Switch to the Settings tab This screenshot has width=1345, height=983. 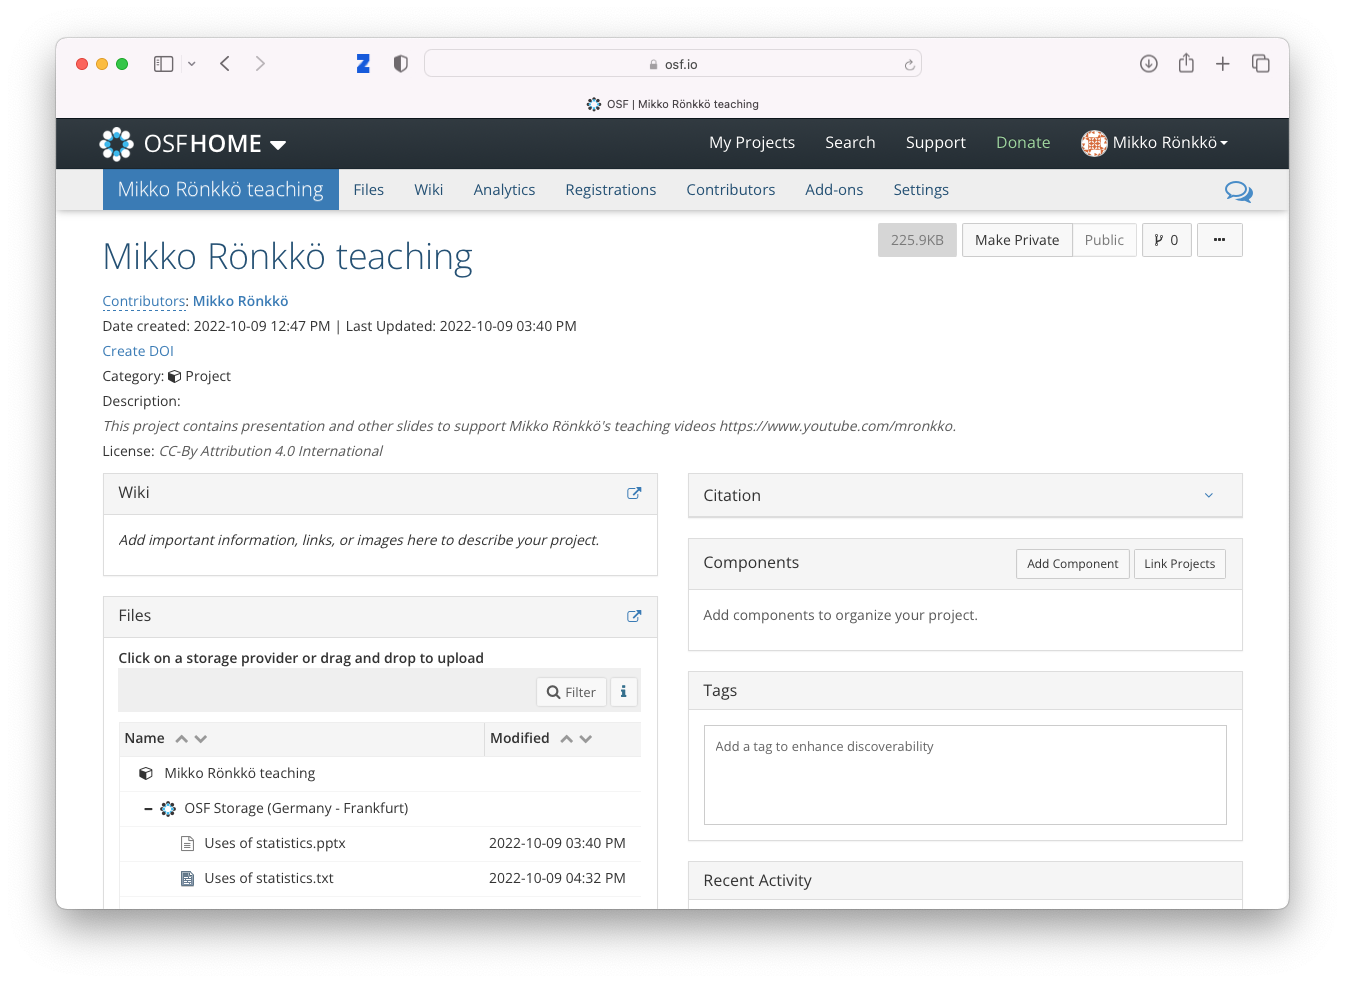[x=921, y=190]
